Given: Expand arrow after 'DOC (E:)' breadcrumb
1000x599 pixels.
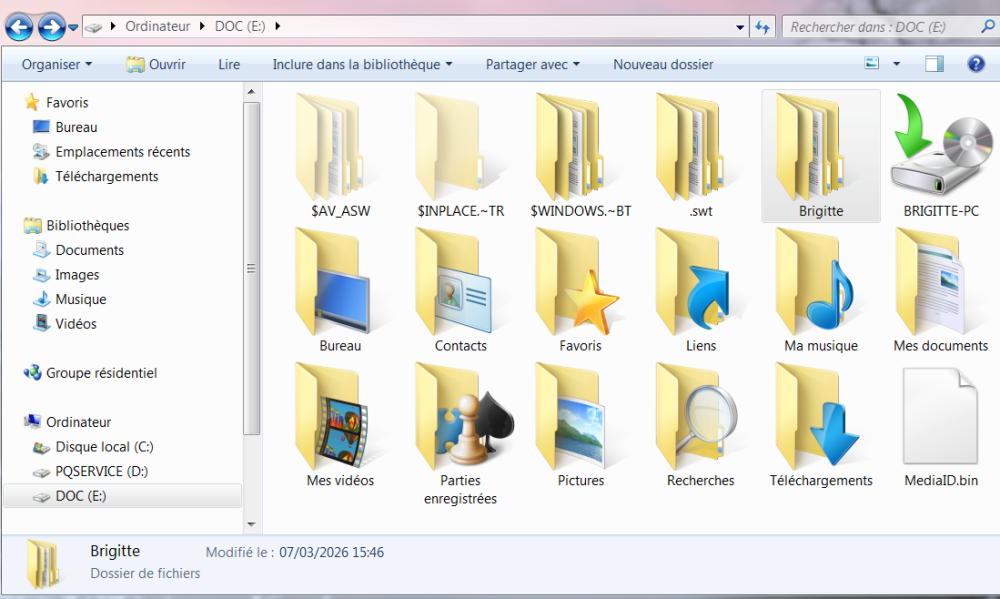Looking at the screenshot, I should click(277, 26).
